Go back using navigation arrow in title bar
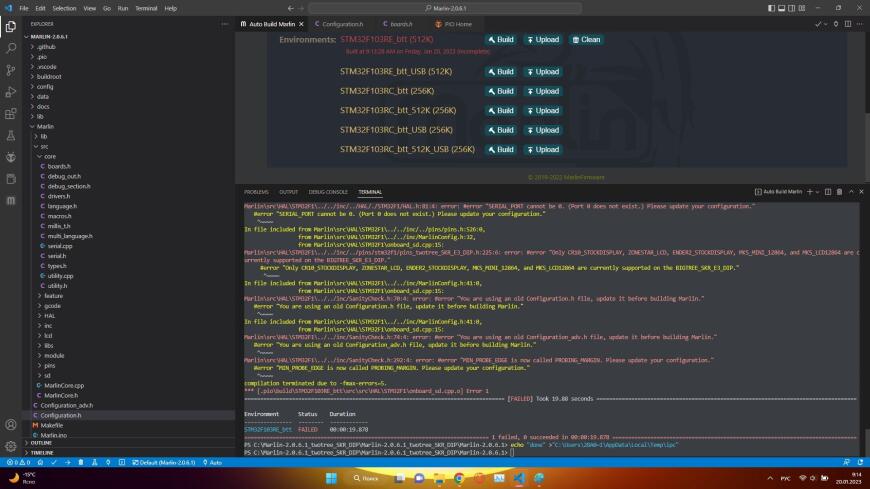This screenshot has width=870, height=489. pyautogui.click(x=290, y=8)
